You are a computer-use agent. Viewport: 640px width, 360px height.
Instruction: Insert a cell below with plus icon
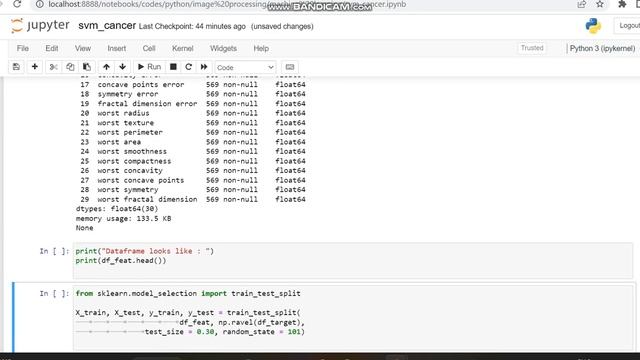(35, 67)
